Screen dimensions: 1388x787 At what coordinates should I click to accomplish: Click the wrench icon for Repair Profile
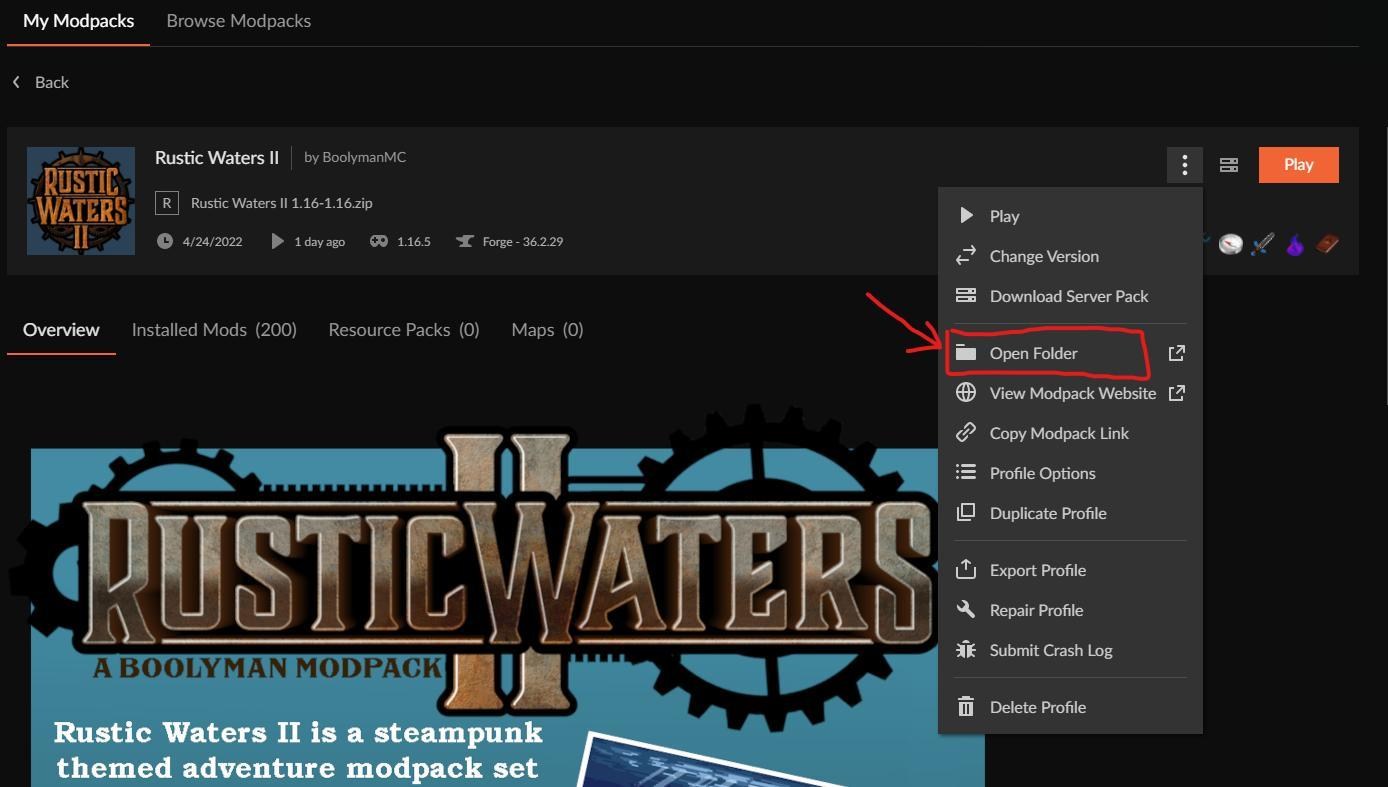(x=966, y=610)
